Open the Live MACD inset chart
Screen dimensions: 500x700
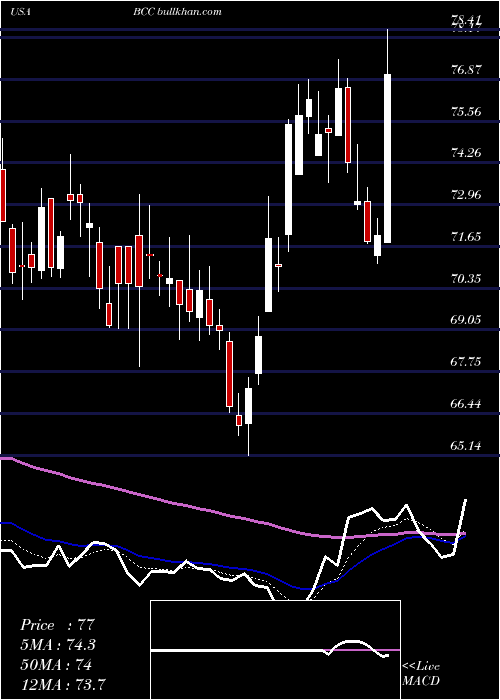click(275, 650)
